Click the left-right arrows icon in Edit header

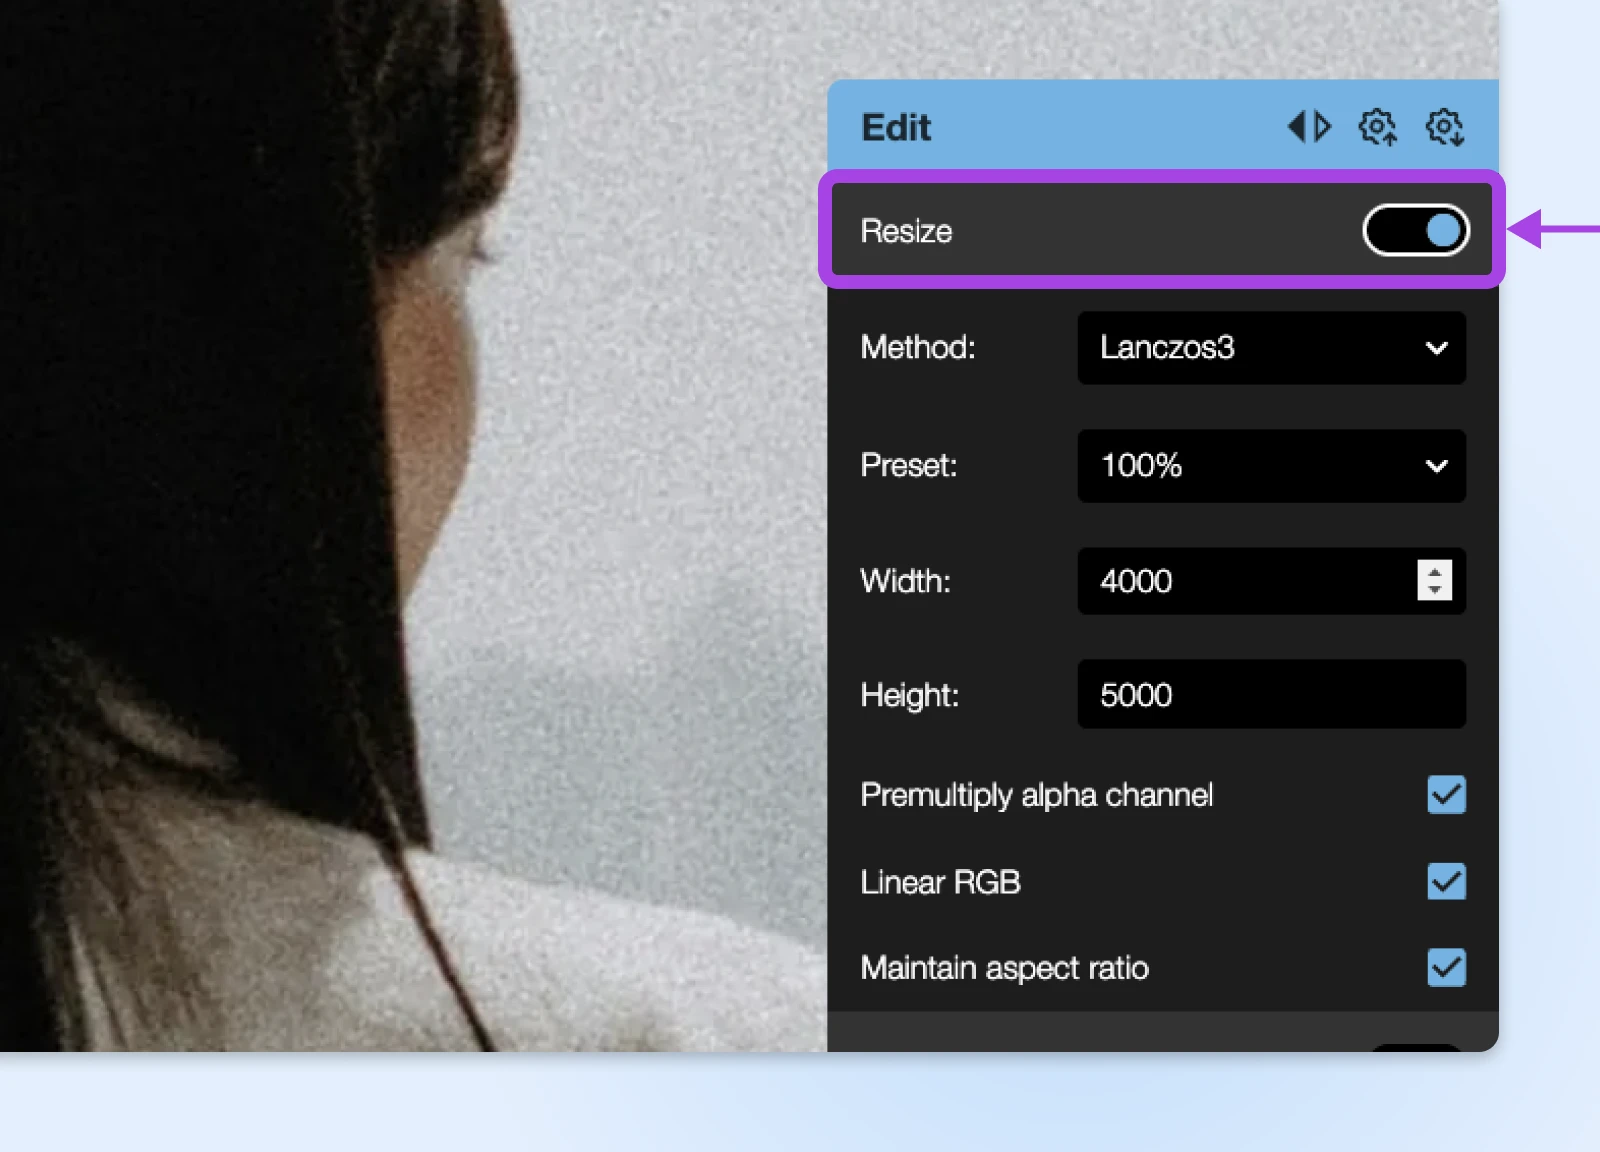pyautogui.click(x=1309, y=127)
